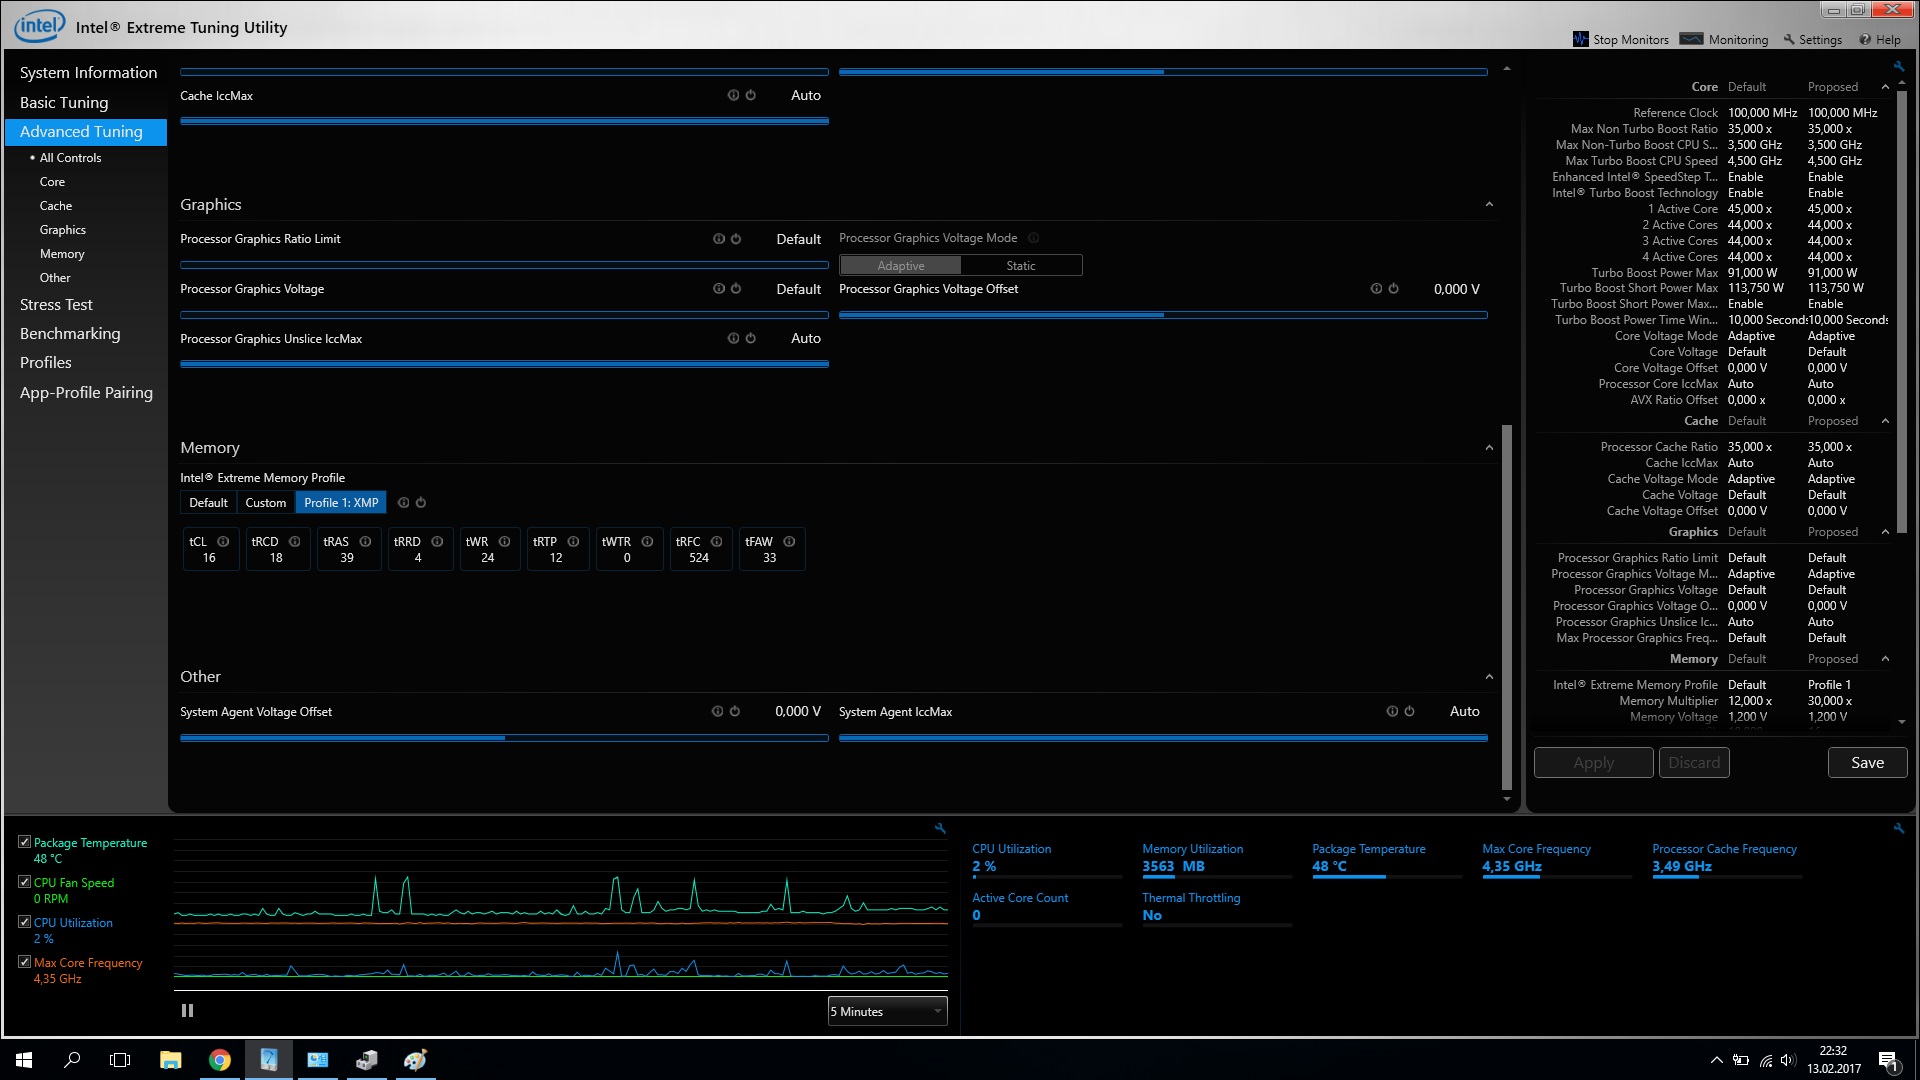Show hidden system tray icons
The width and height of the screenshot is (1920, 1080).
1716,1060
